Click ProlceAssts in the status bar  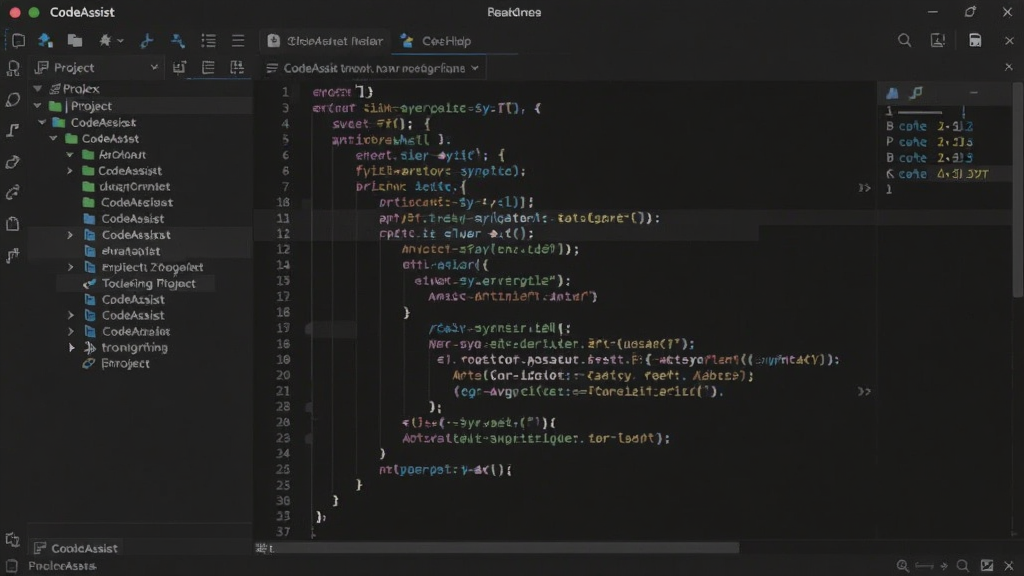pos(62,566)
